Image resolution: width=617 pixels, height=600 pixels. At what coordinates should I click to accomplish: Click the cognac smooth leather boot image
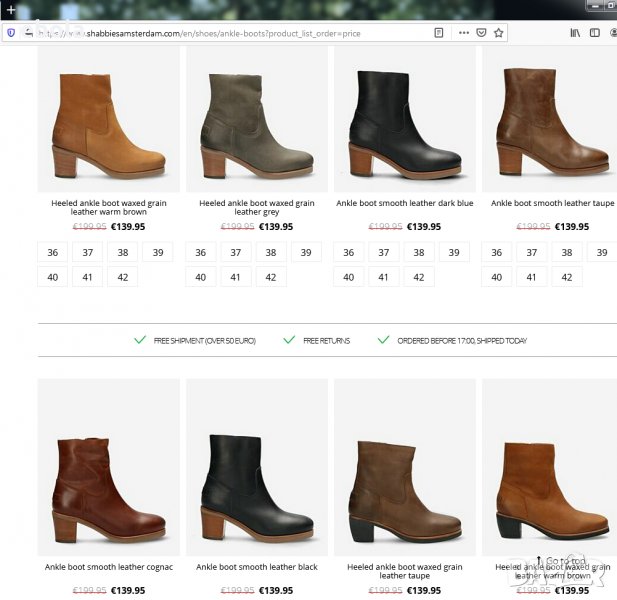coord(108,470)
